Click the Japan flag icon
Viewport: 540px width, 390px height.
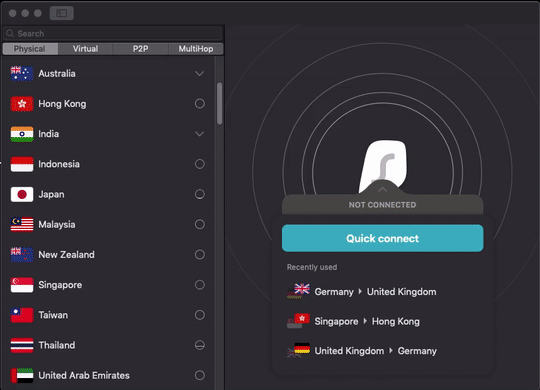click(x=22, y=194)
